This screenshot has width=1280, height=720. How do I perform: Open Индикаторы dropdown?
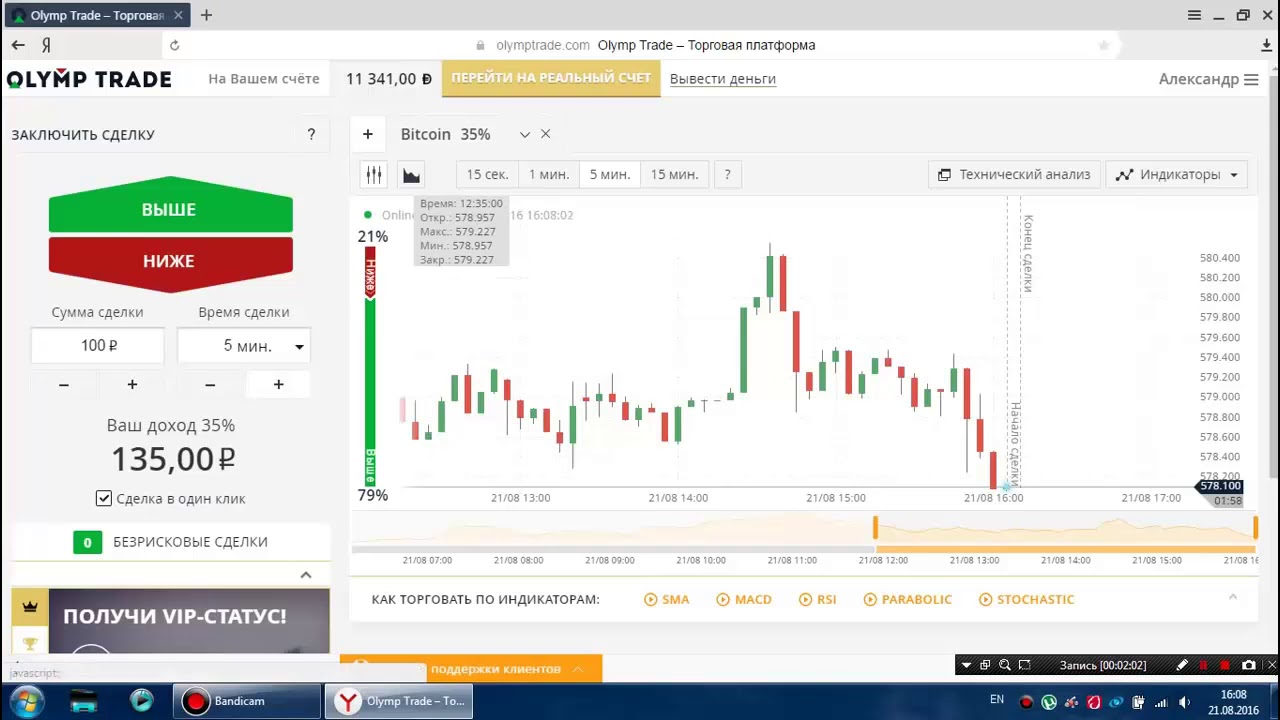[1177, 174]
